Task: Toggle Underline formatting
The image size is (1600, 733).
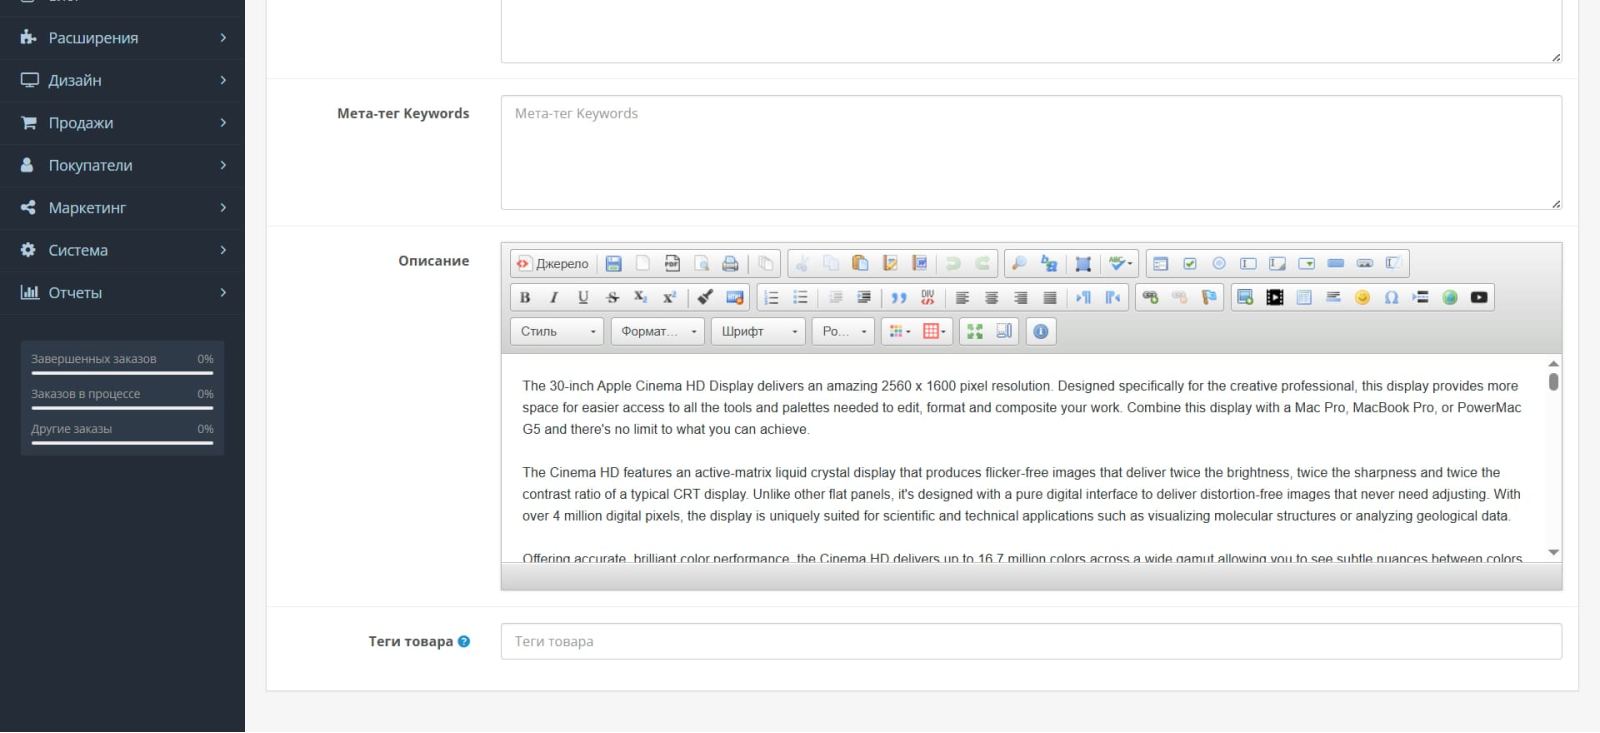Action: coord(583,298)
